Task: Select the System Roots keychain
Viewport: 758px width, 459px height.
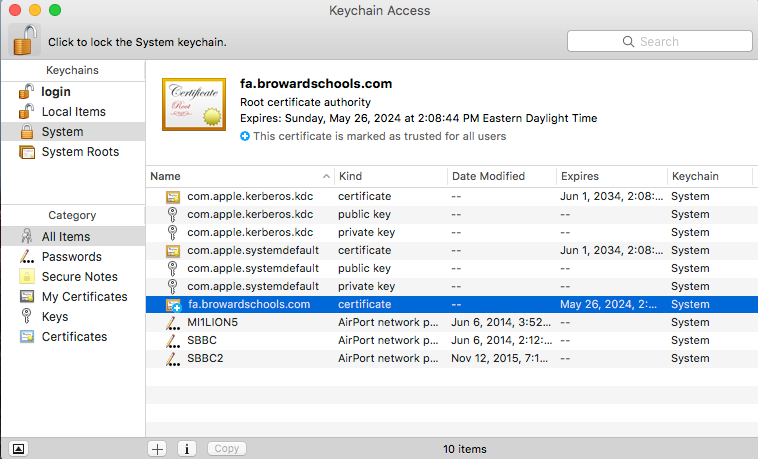Action: click(x=73, y=151)
